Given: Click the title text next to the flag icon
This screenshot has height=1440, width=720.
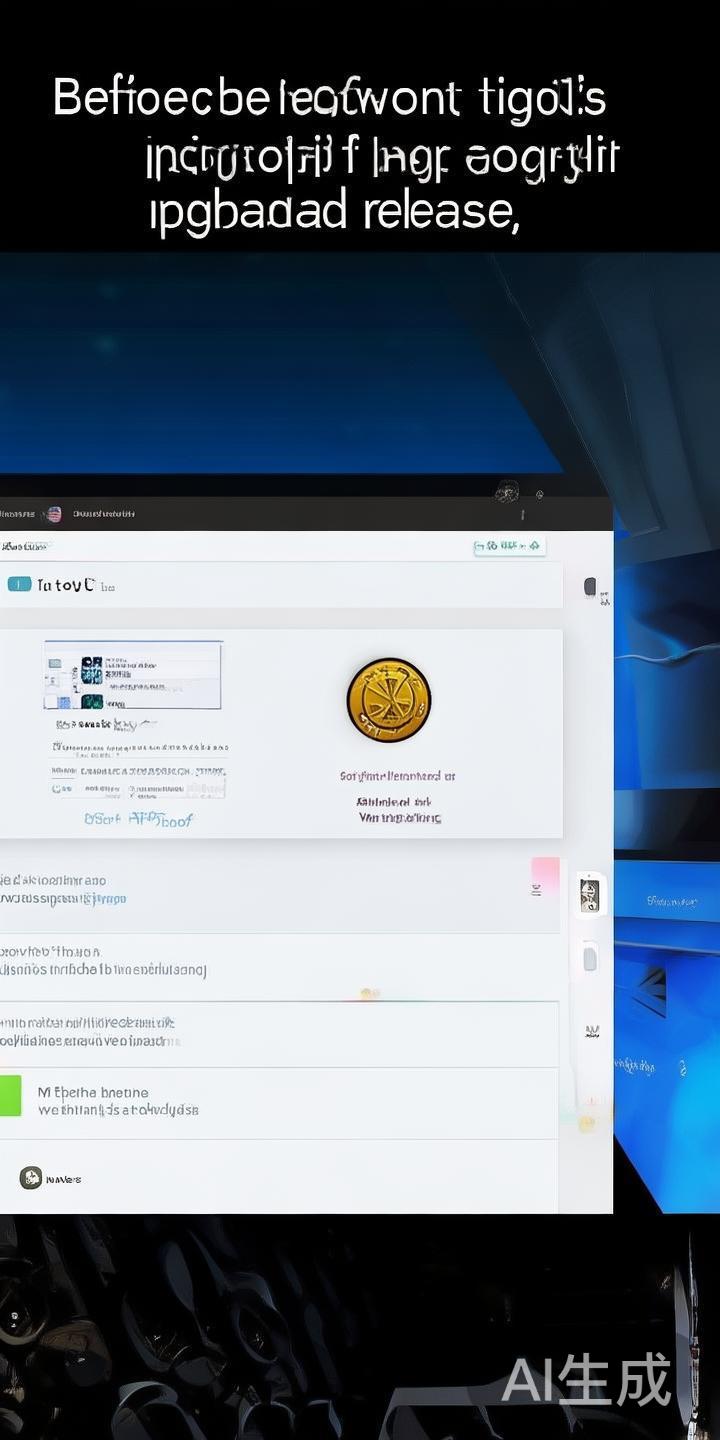Looking at the screenshot, I should (103, 514).
